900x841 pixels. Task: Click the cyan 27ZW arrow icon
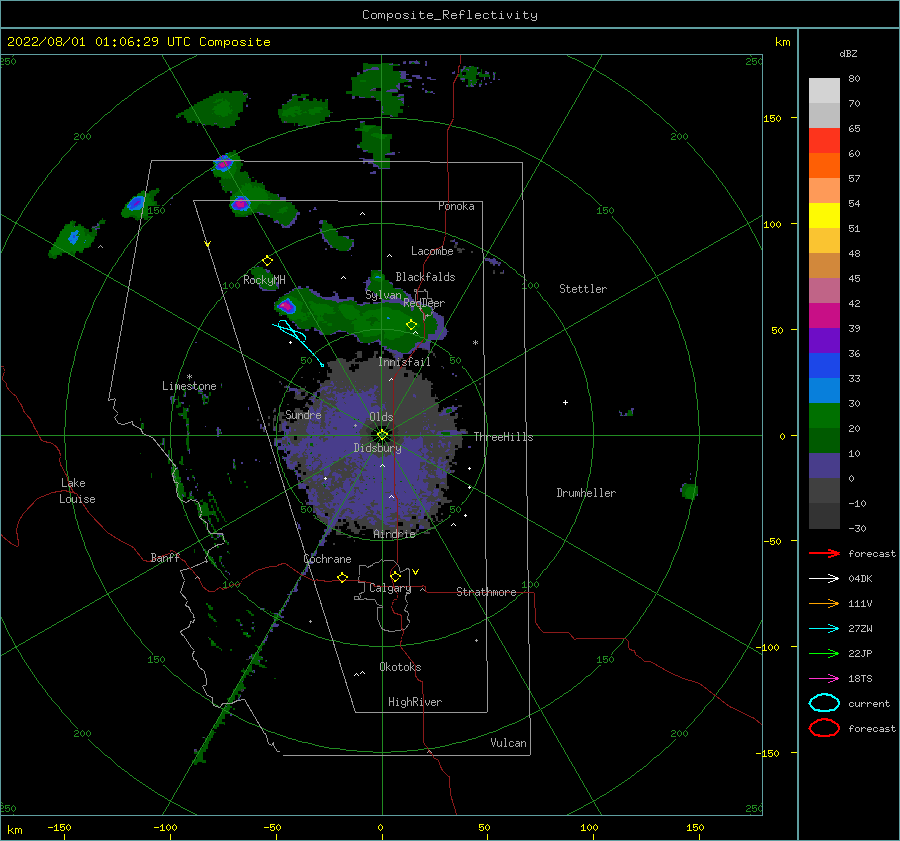coord(824,629)
